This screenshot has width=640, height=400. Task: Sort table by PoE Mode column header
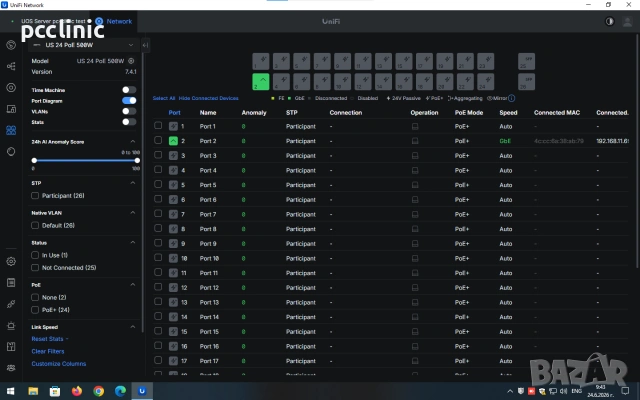(469, 113)
